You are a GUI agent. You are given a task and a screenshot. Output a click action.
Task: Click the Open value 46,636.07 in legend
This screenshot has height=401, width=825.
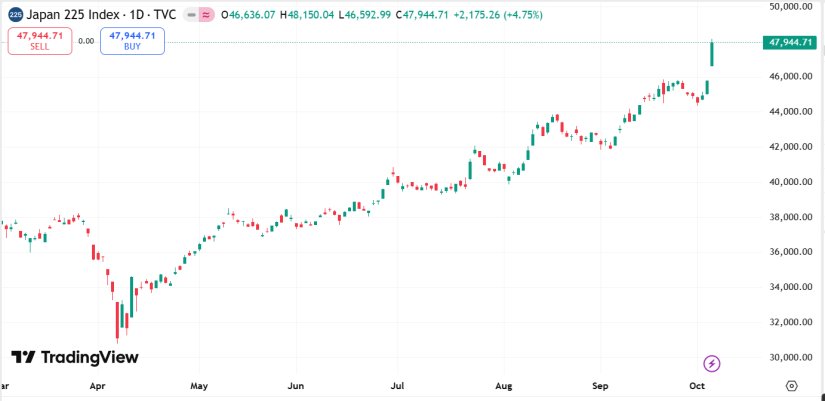pyautogui.click(x=253, y=15)
